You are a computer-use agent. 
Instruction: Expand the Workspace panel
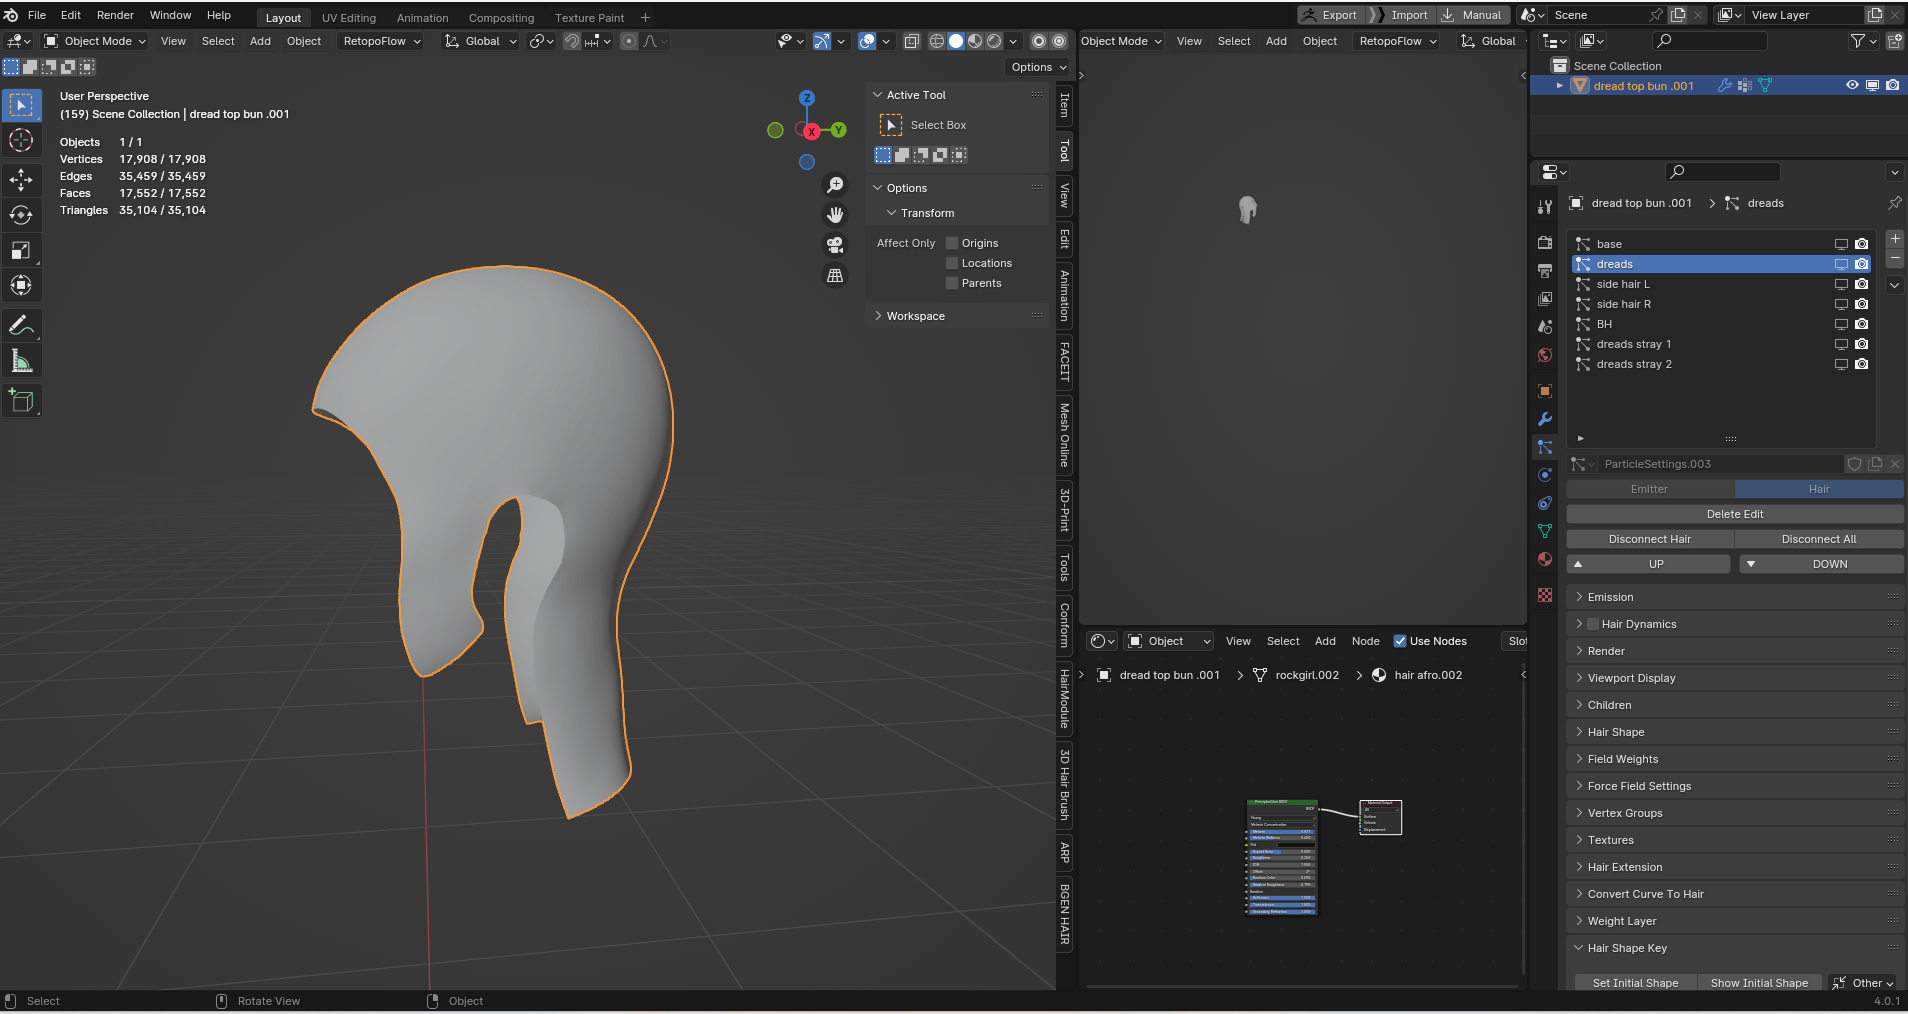(x=957, y=316)
